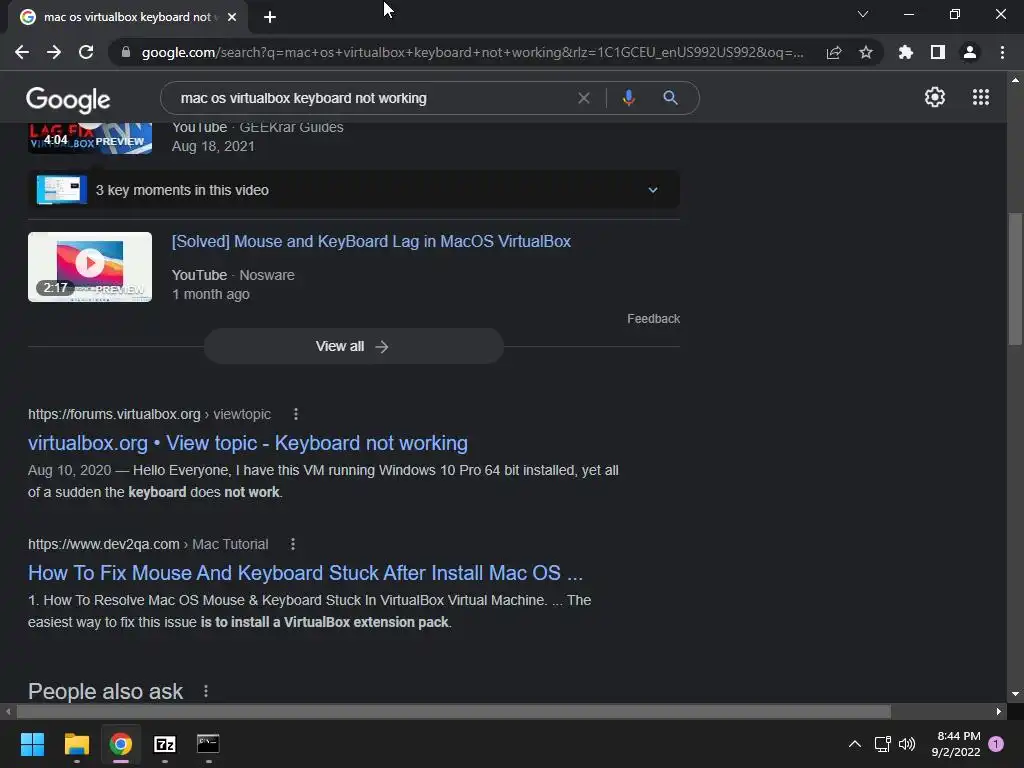This screenshot has height=768, width=1024.
Task: Expand '3 key moments in this video'
Action: tap(354, 190)
